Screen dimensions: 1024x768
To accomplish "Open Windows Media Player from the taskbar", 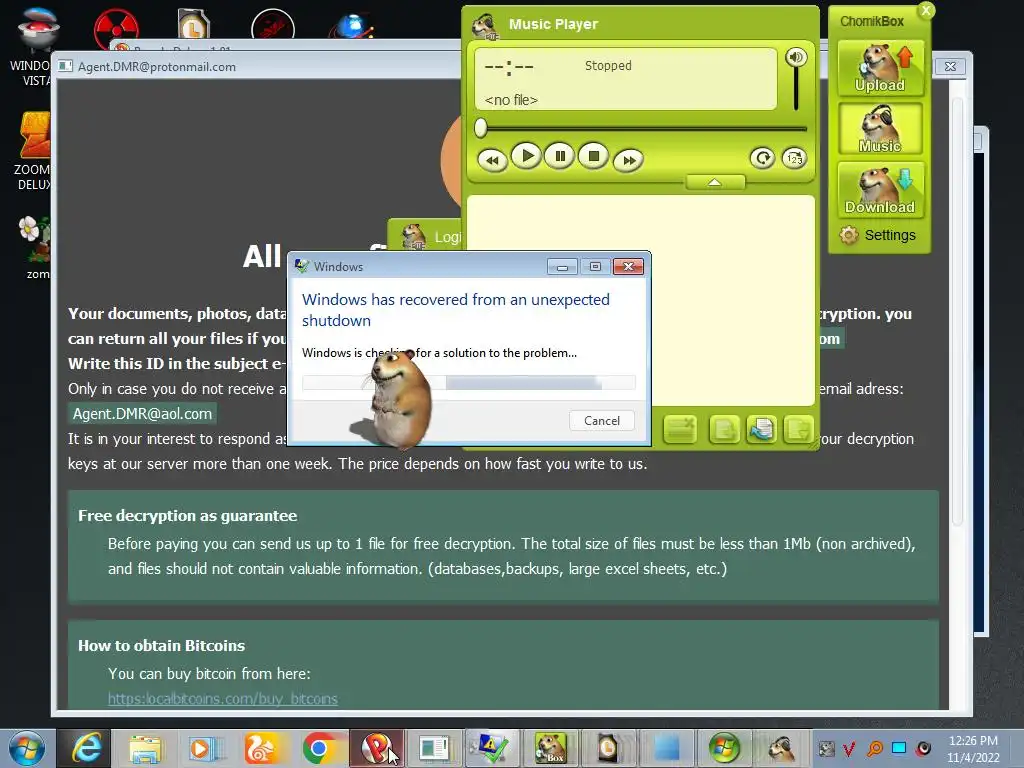I will point(204,748).
